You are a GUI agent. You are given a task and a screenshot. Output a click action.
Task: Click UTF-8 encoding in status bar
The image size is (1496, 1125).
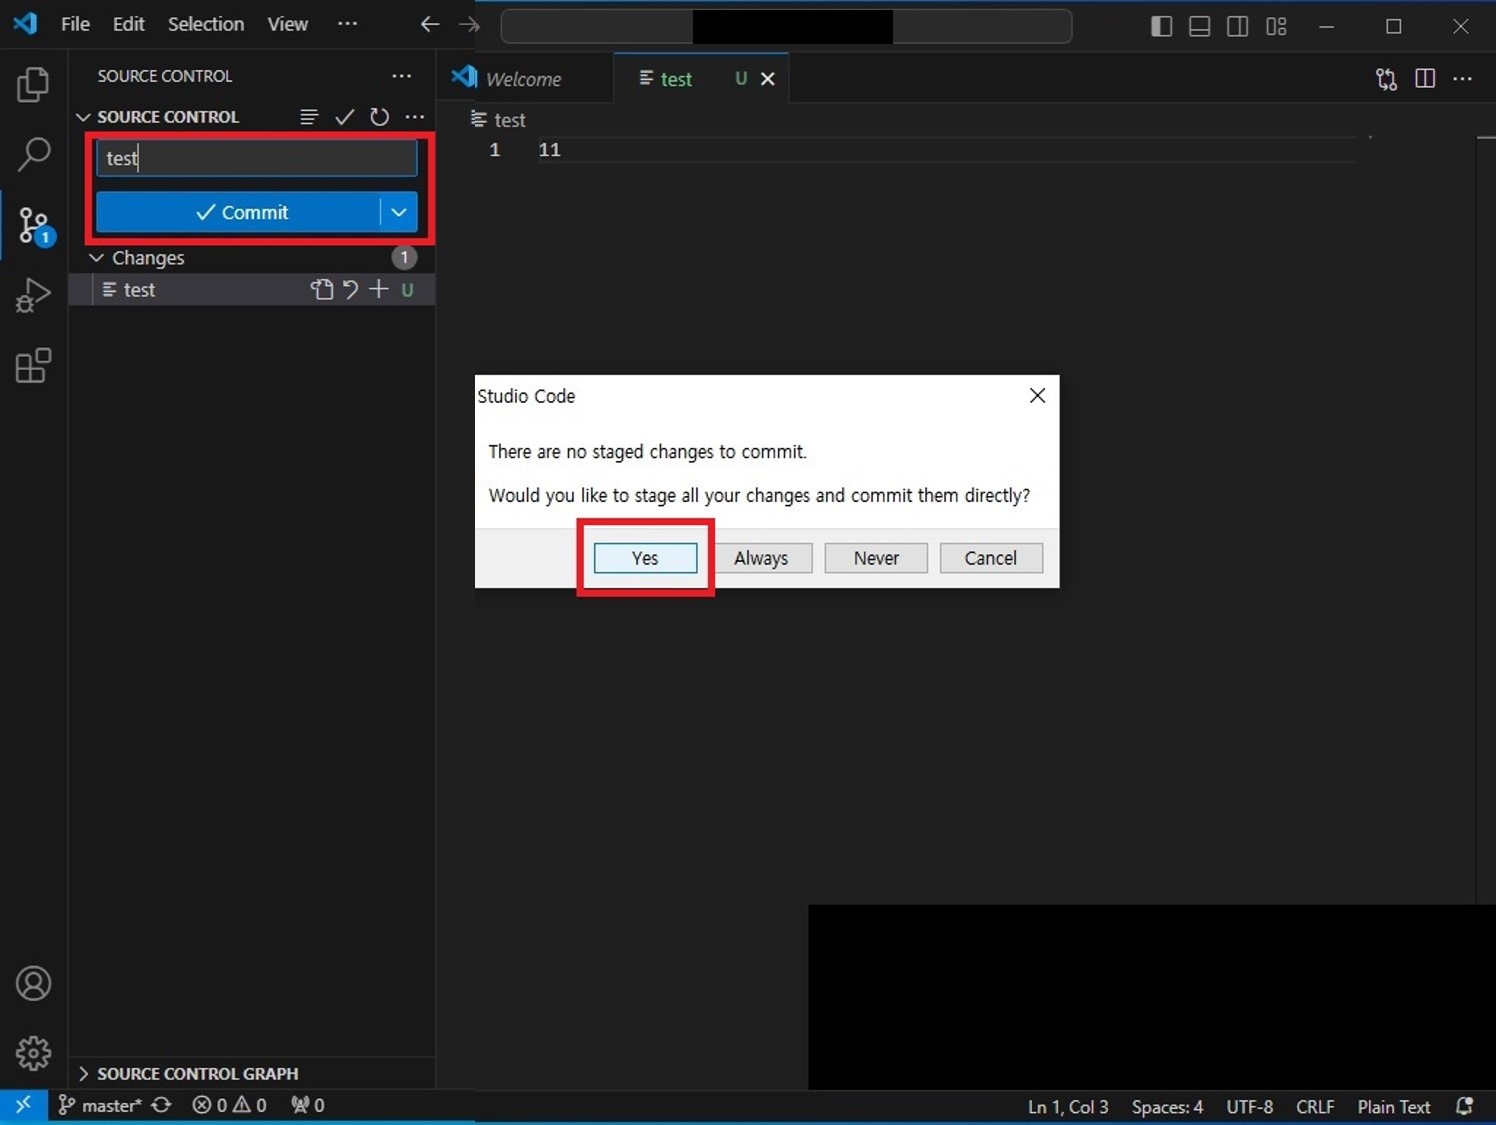pos(1250,1107)
